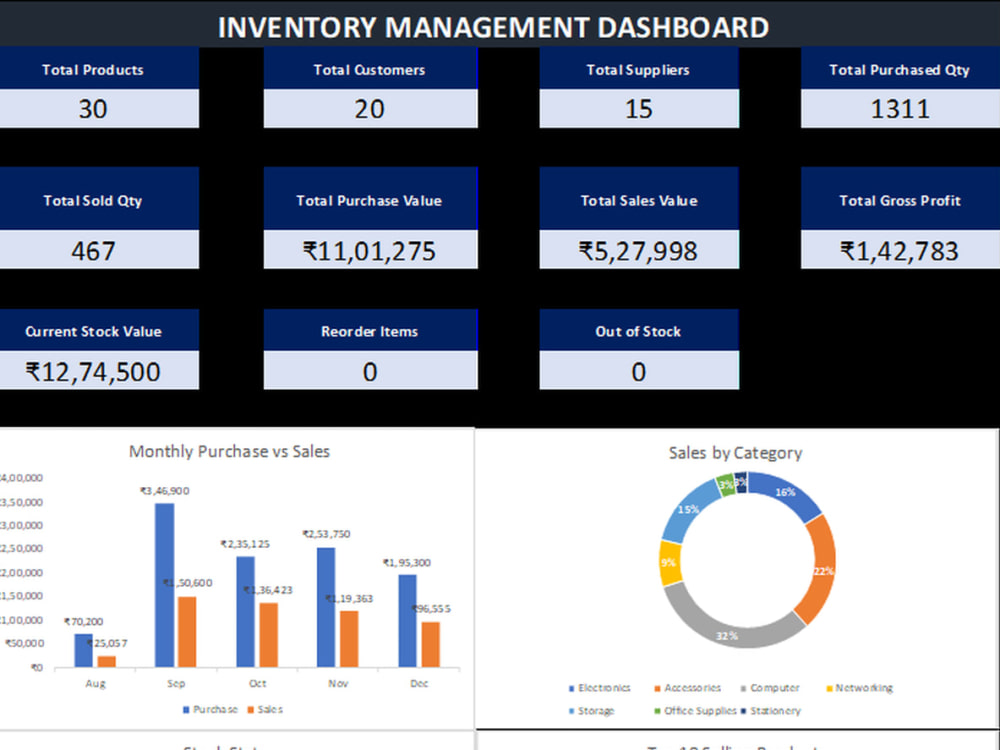Select the Total Sales Value header
This screenshot has height=750, width=1000.
(x=638, y=200)
